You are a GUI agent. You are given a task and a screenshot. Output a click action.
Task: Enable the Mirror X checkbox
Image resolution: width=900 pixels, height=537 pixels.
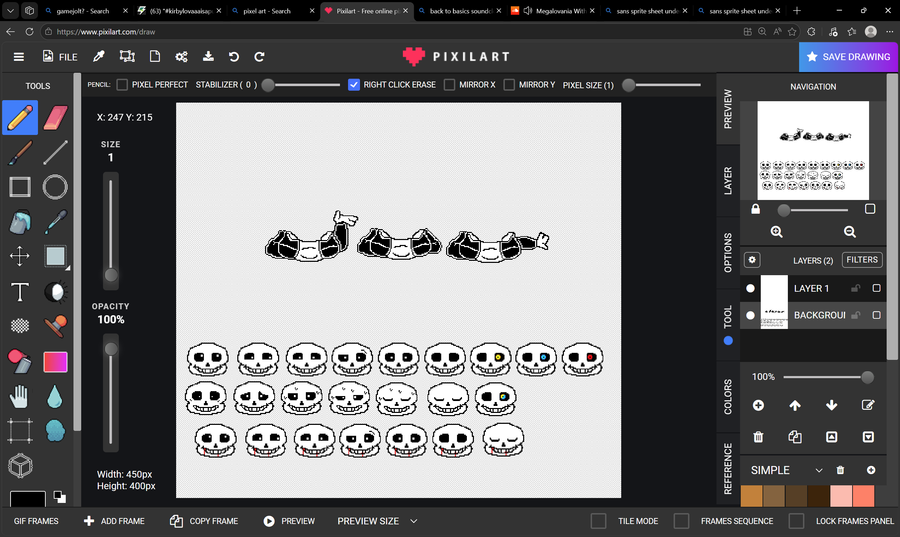tap(449, 85)
